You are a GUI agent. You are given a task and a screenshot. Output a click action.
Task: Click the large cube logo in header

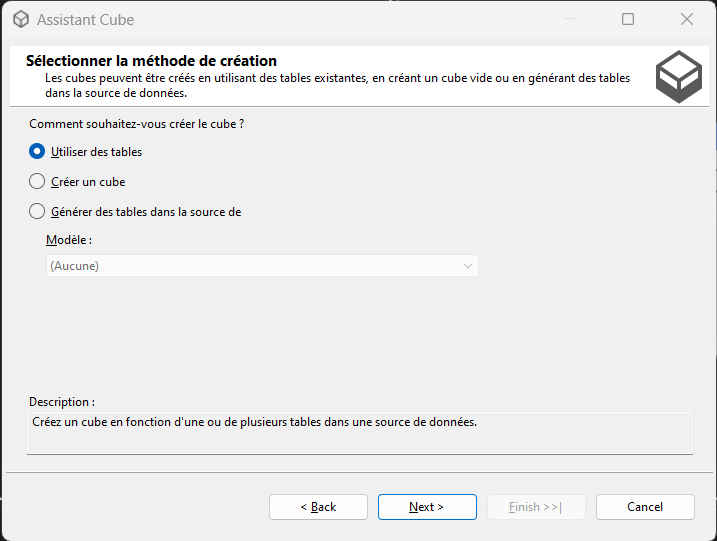tap(679, 76)
